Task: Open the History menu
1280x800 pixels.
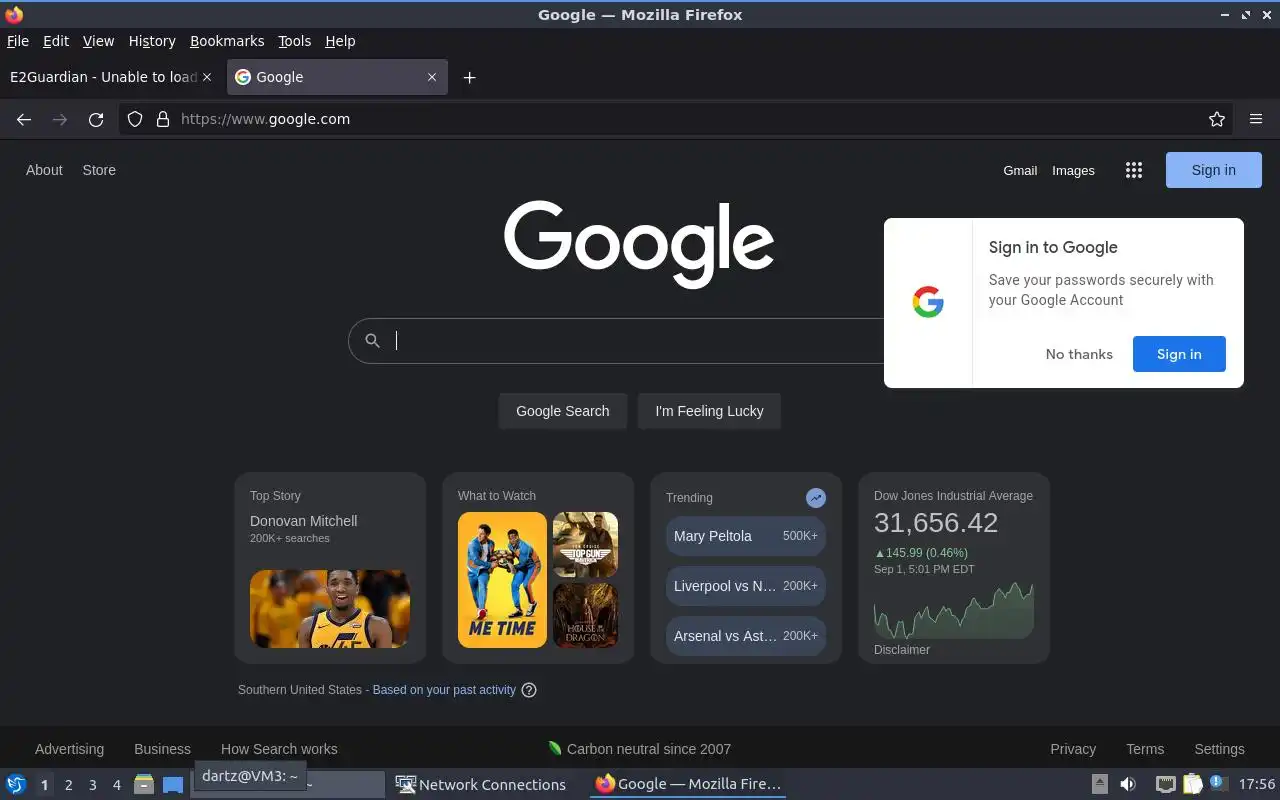Action: tap(152, 41)
